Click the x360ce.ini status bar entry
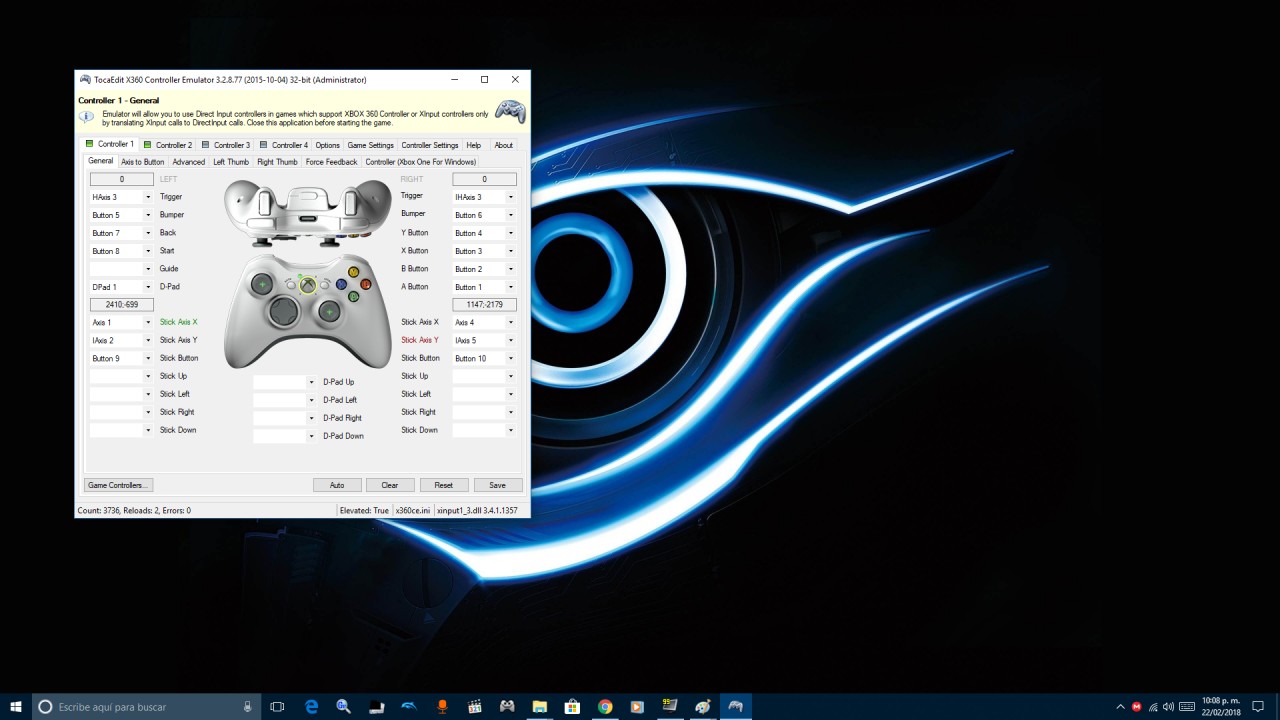 (413, 510)
